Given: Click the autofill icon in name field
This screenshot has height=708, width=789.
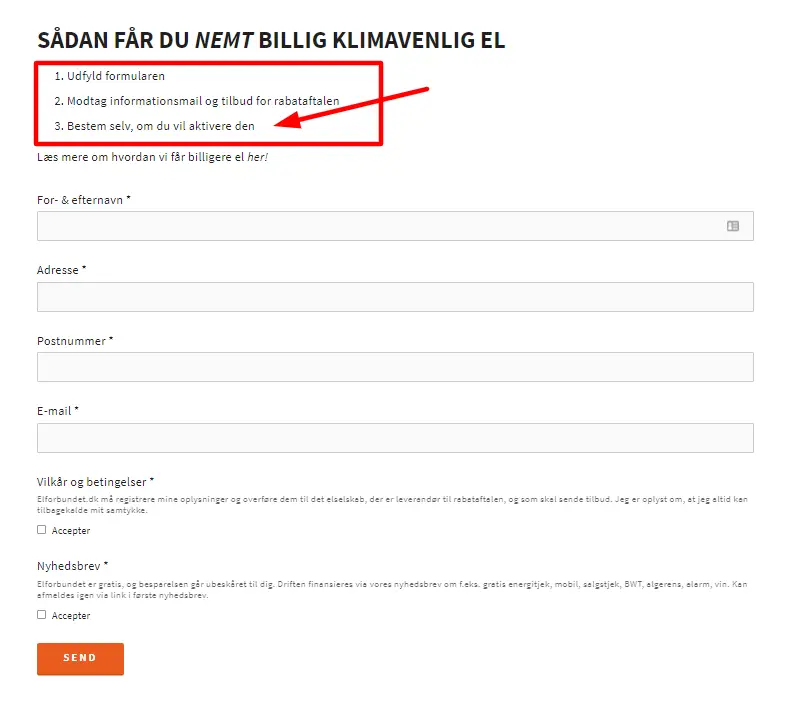Looking at the screenshot, I should (x=733, y=226).
